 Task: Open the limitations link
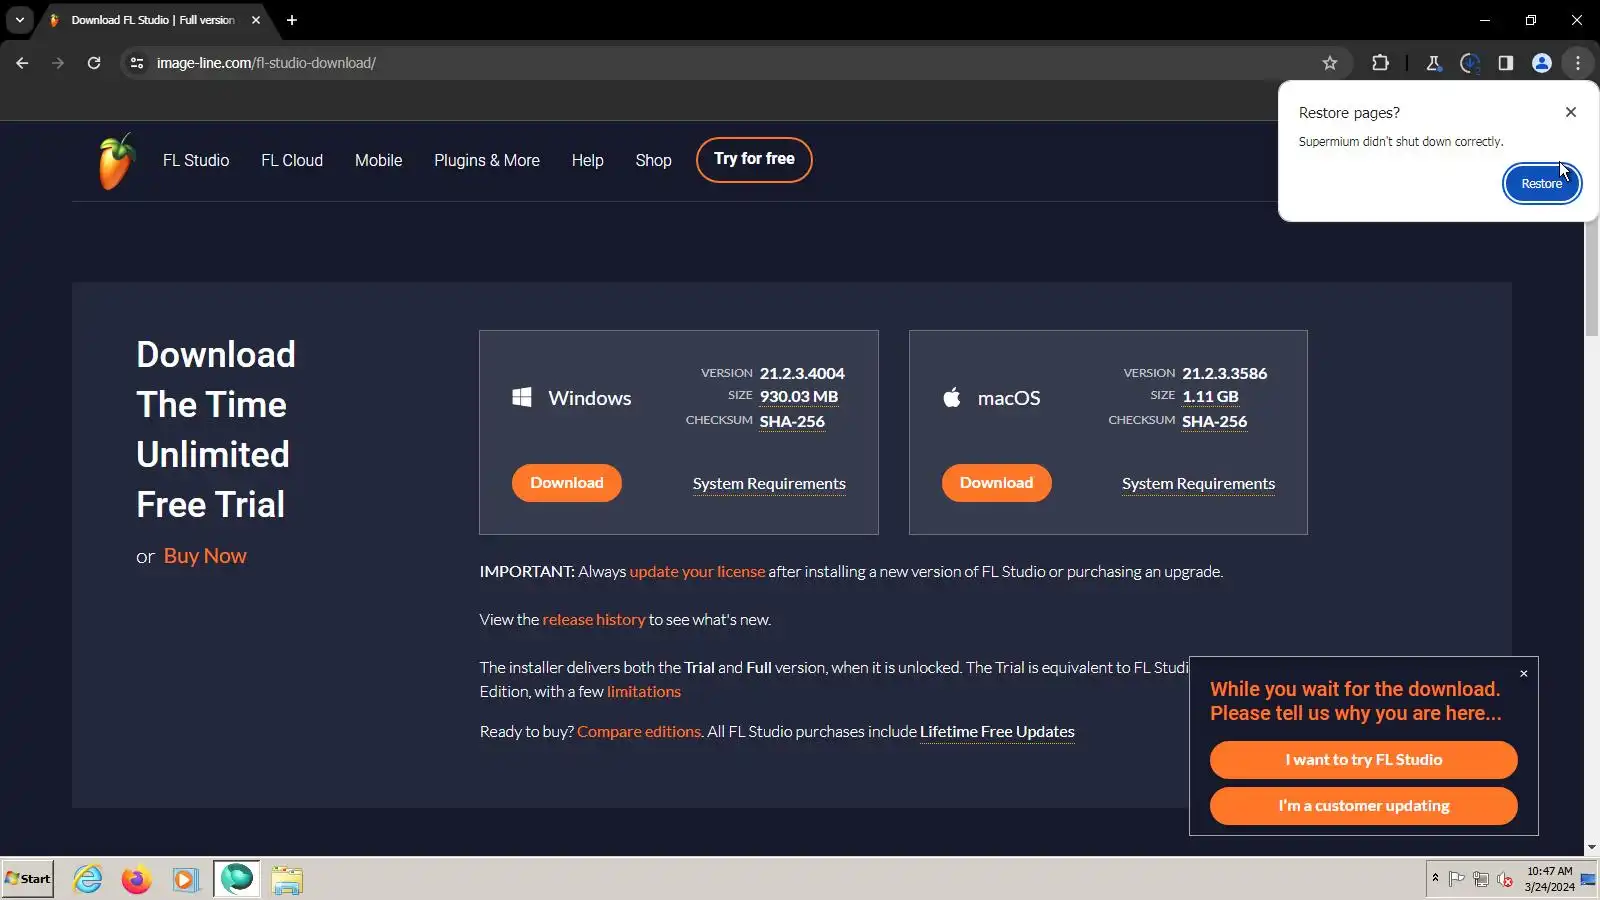[644, 692]
